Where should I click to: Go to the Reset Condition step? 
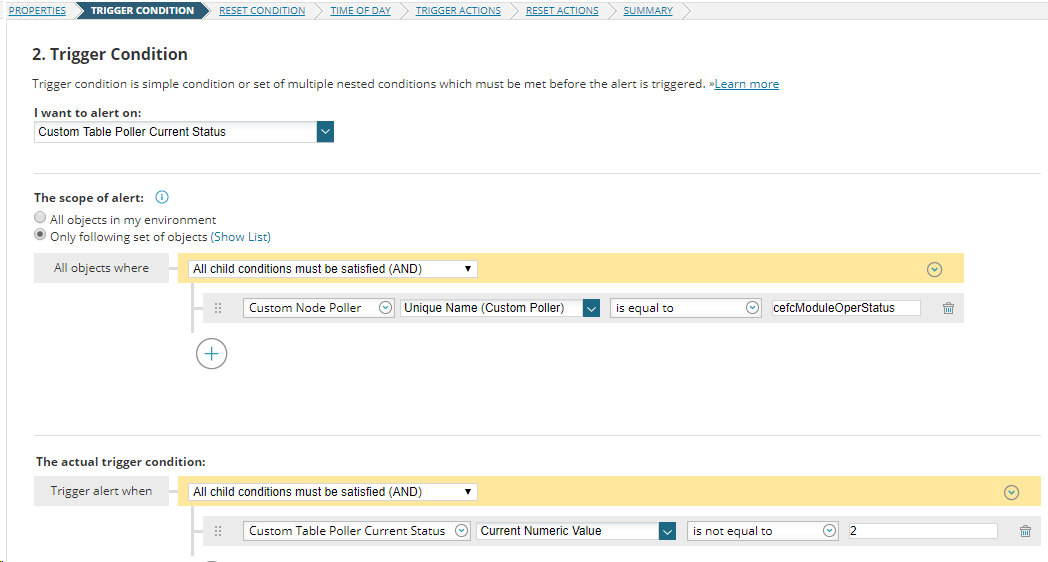point(262,11)
